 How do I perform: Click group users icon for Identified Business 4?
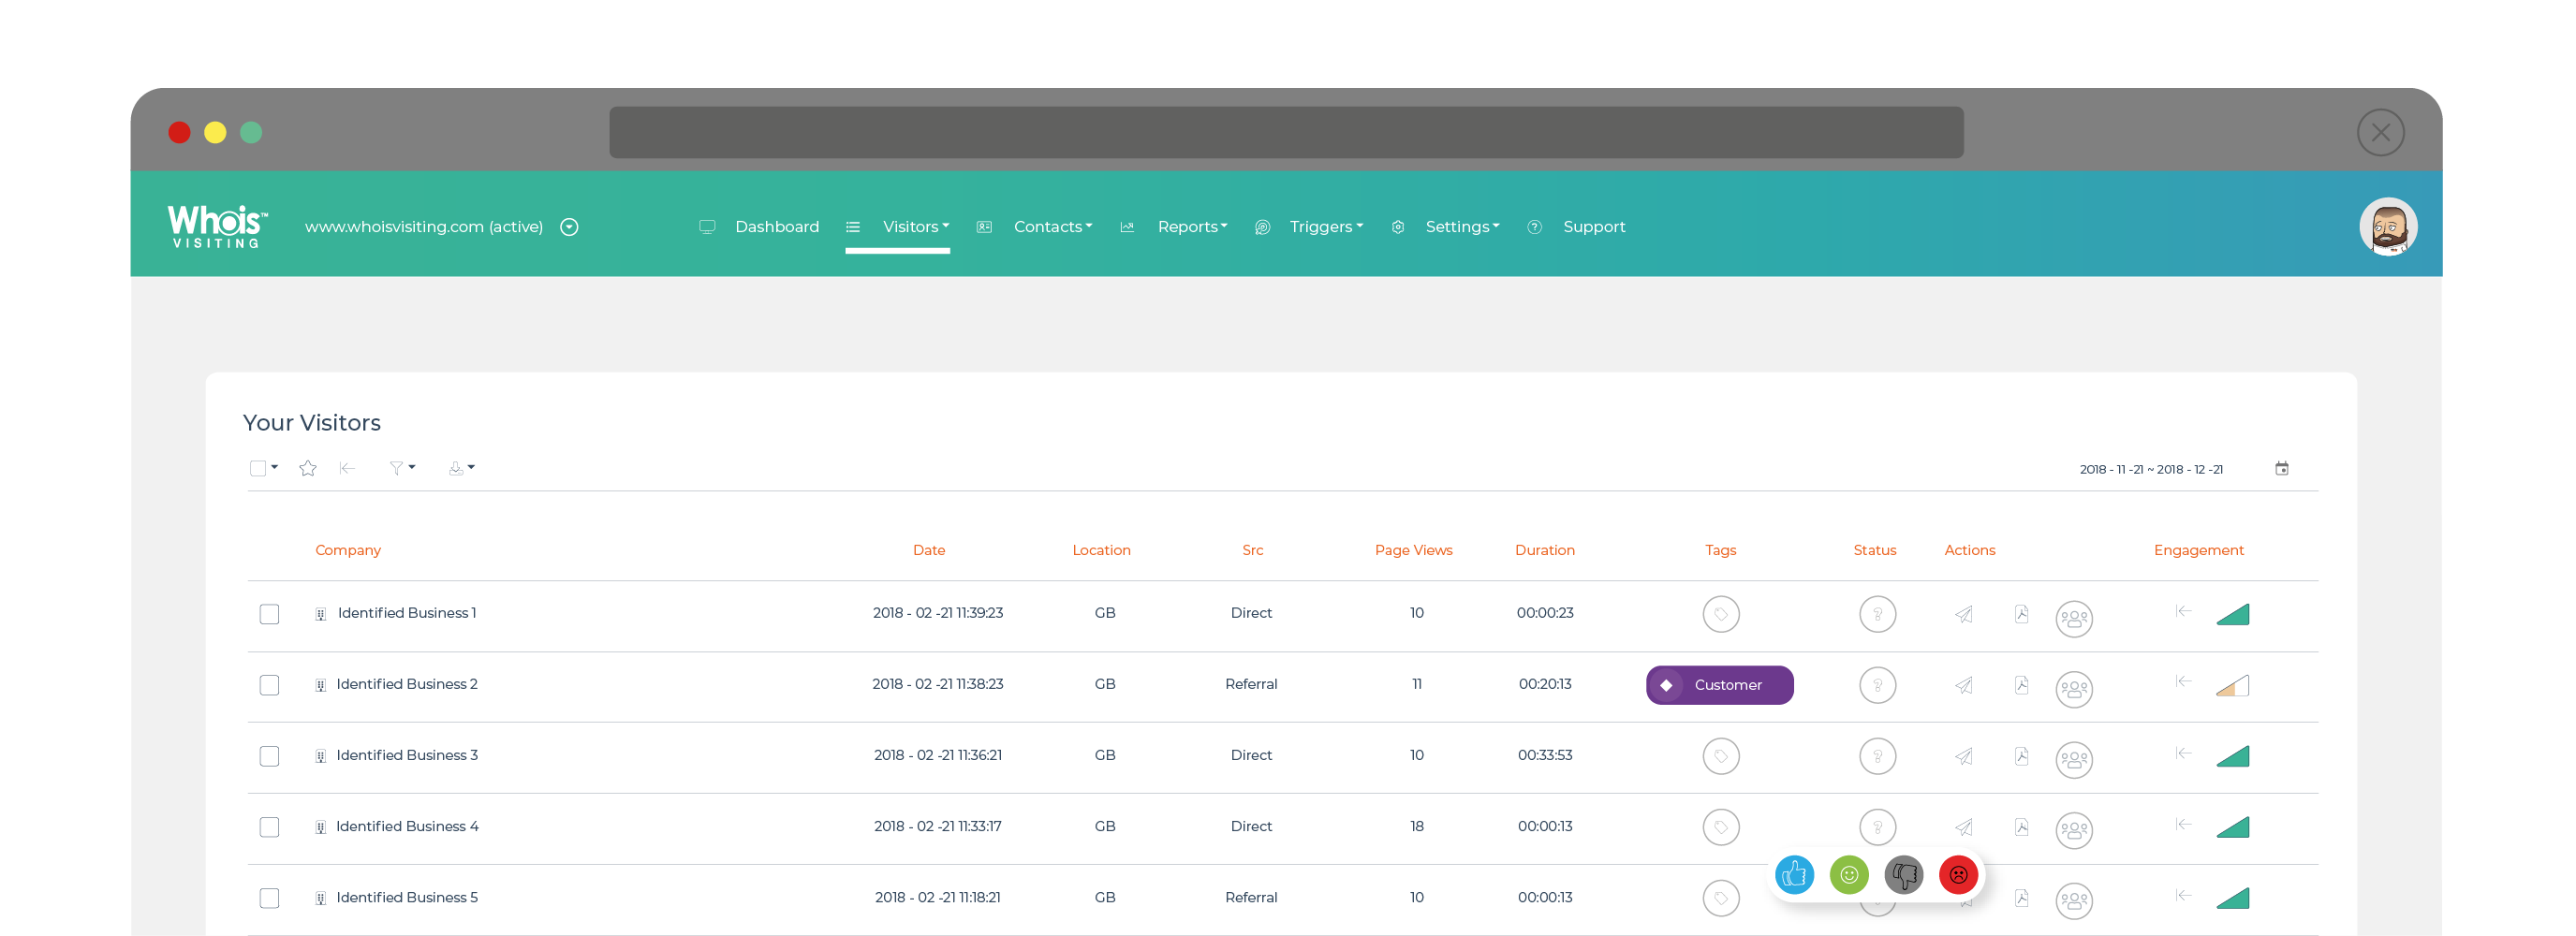2074,831
